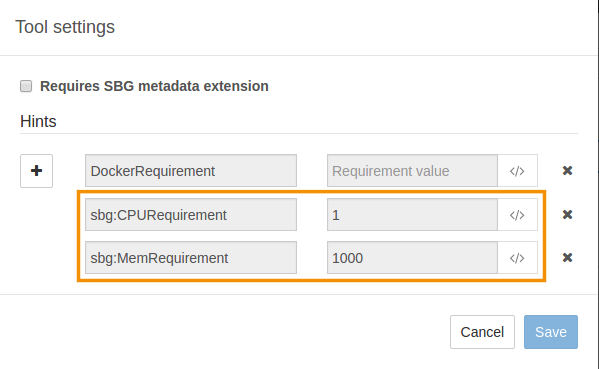Add a new hint with plus button

[x=36, y=171]
